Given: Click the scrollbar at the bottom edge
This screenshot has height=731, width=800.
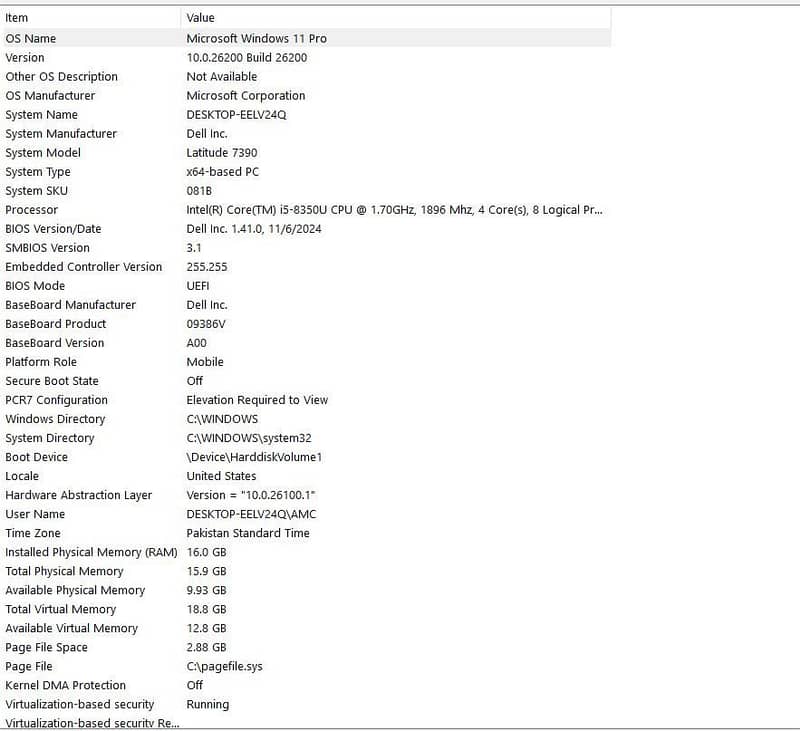Looking at the screenshot, I should [x=300, y=727].
